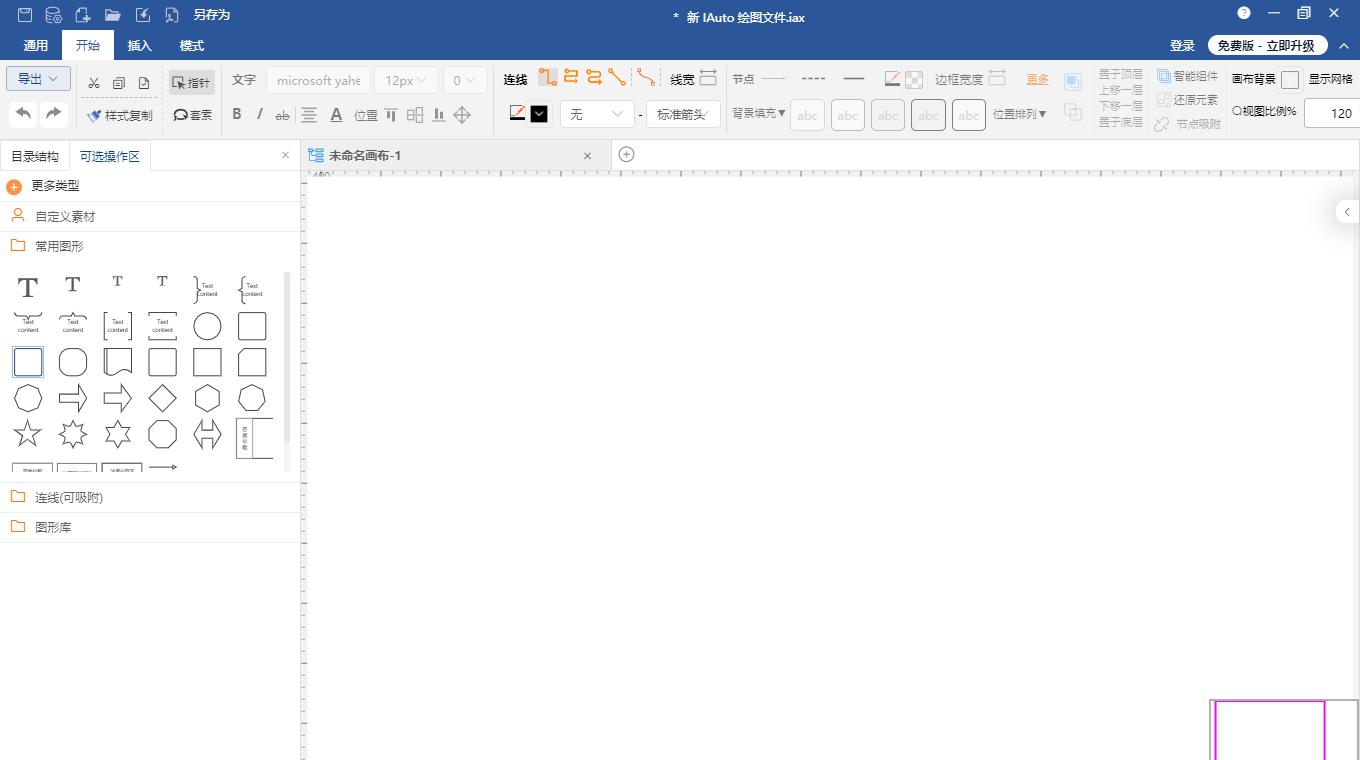The width and height of the screenshot is (1360, 760).
Task: Click the view scale input showing 120
Action: pyautogui.click(x=1332, y=113)
